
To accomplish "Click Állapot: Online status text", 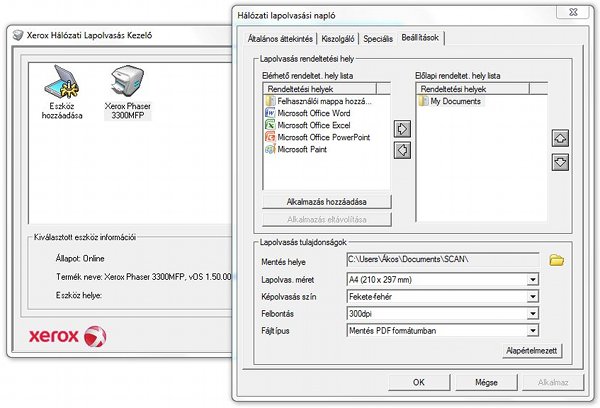I will (x=80, y=259).
